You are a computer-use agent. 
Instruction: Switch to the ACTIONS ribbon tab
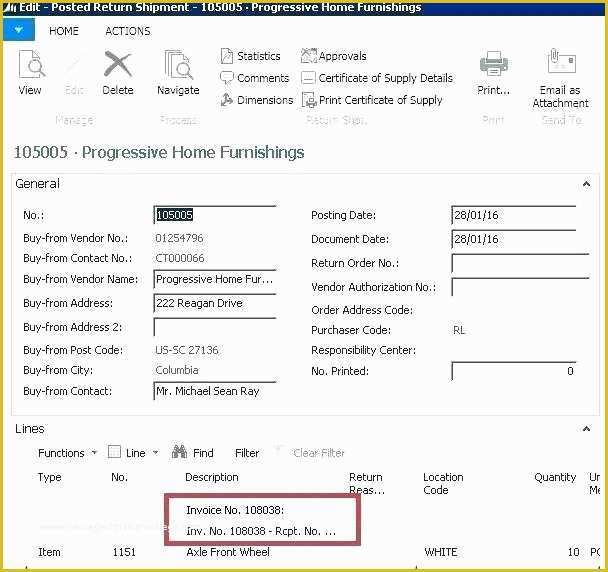point(128,31)
